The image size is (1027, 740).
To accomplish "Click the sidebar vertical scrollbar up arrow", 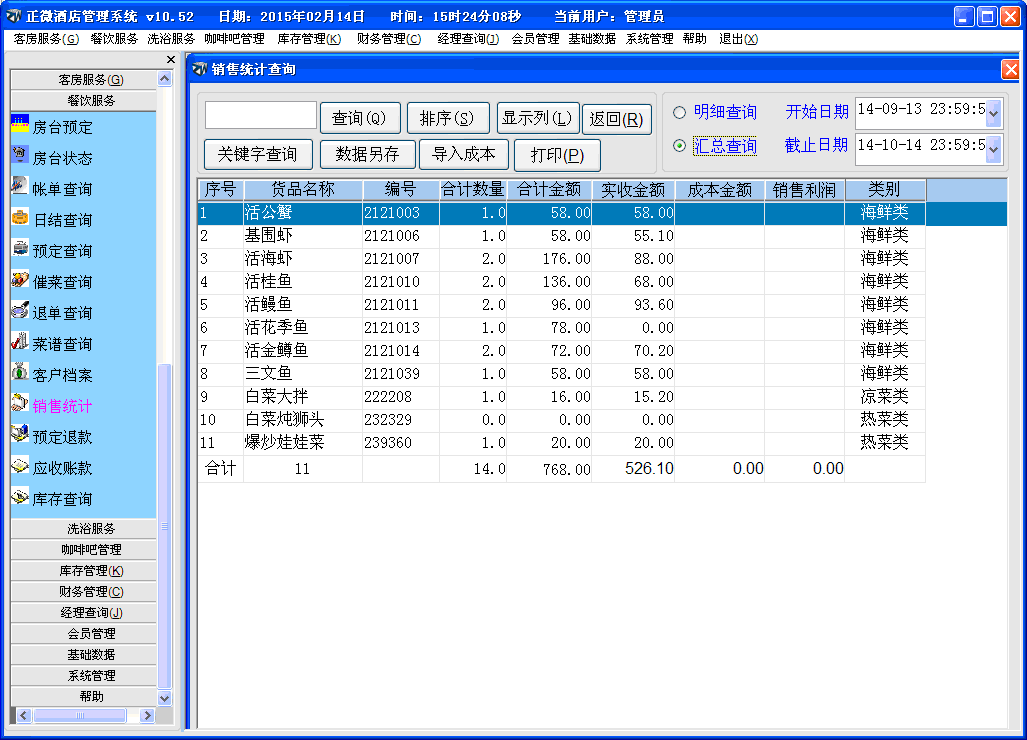I will (x=164, y=79).
